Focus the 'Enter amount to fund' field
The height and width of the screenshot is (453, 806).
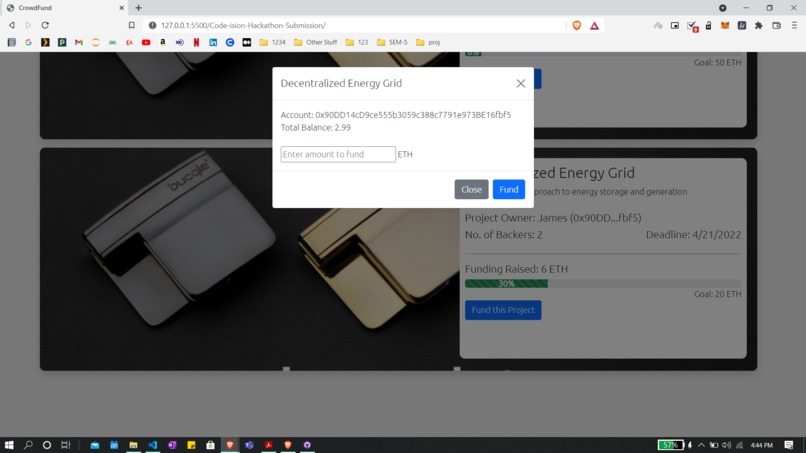click(x=338, y=154)
